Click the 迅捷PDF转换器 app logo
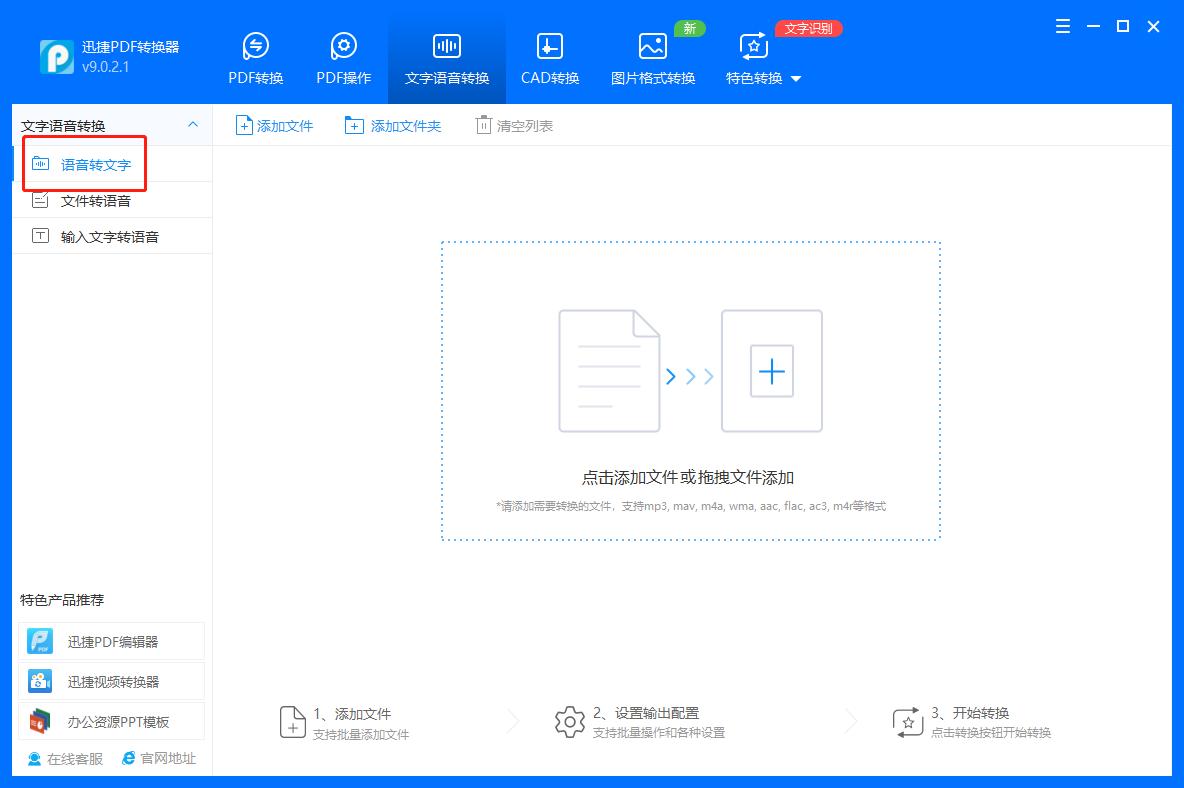 (x=57, y=57)
